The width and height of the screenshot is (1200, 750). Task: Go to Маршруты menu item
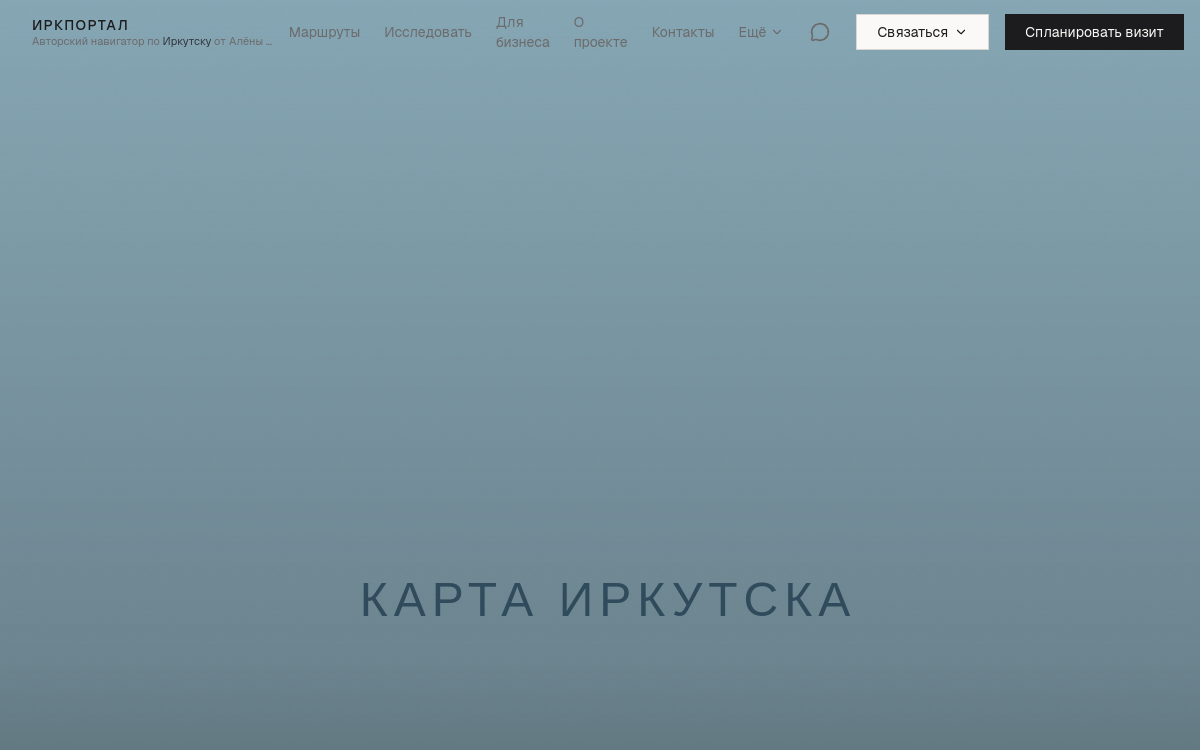[324, 32]
